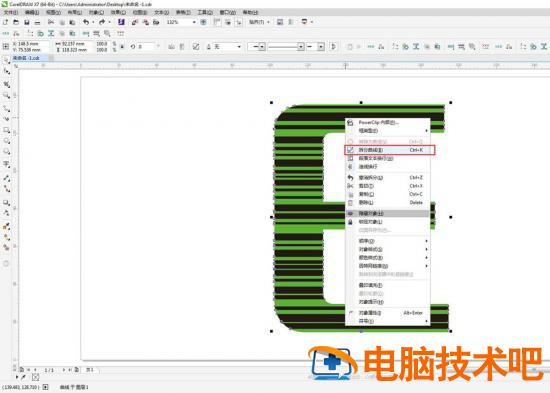Click the X position input field
This screenshot has height=393, width=550.
pos(30,44)
